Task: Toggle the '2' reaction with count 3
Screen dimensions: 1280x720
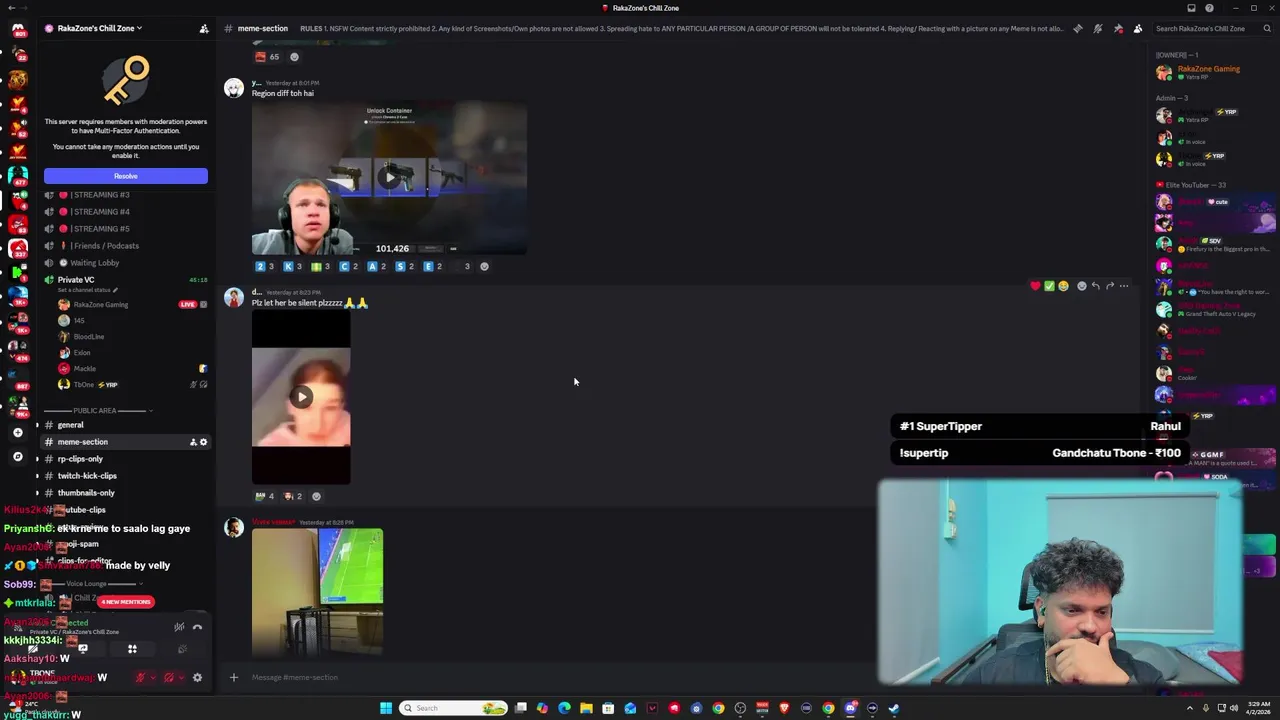Action: (x=264, y=266)
